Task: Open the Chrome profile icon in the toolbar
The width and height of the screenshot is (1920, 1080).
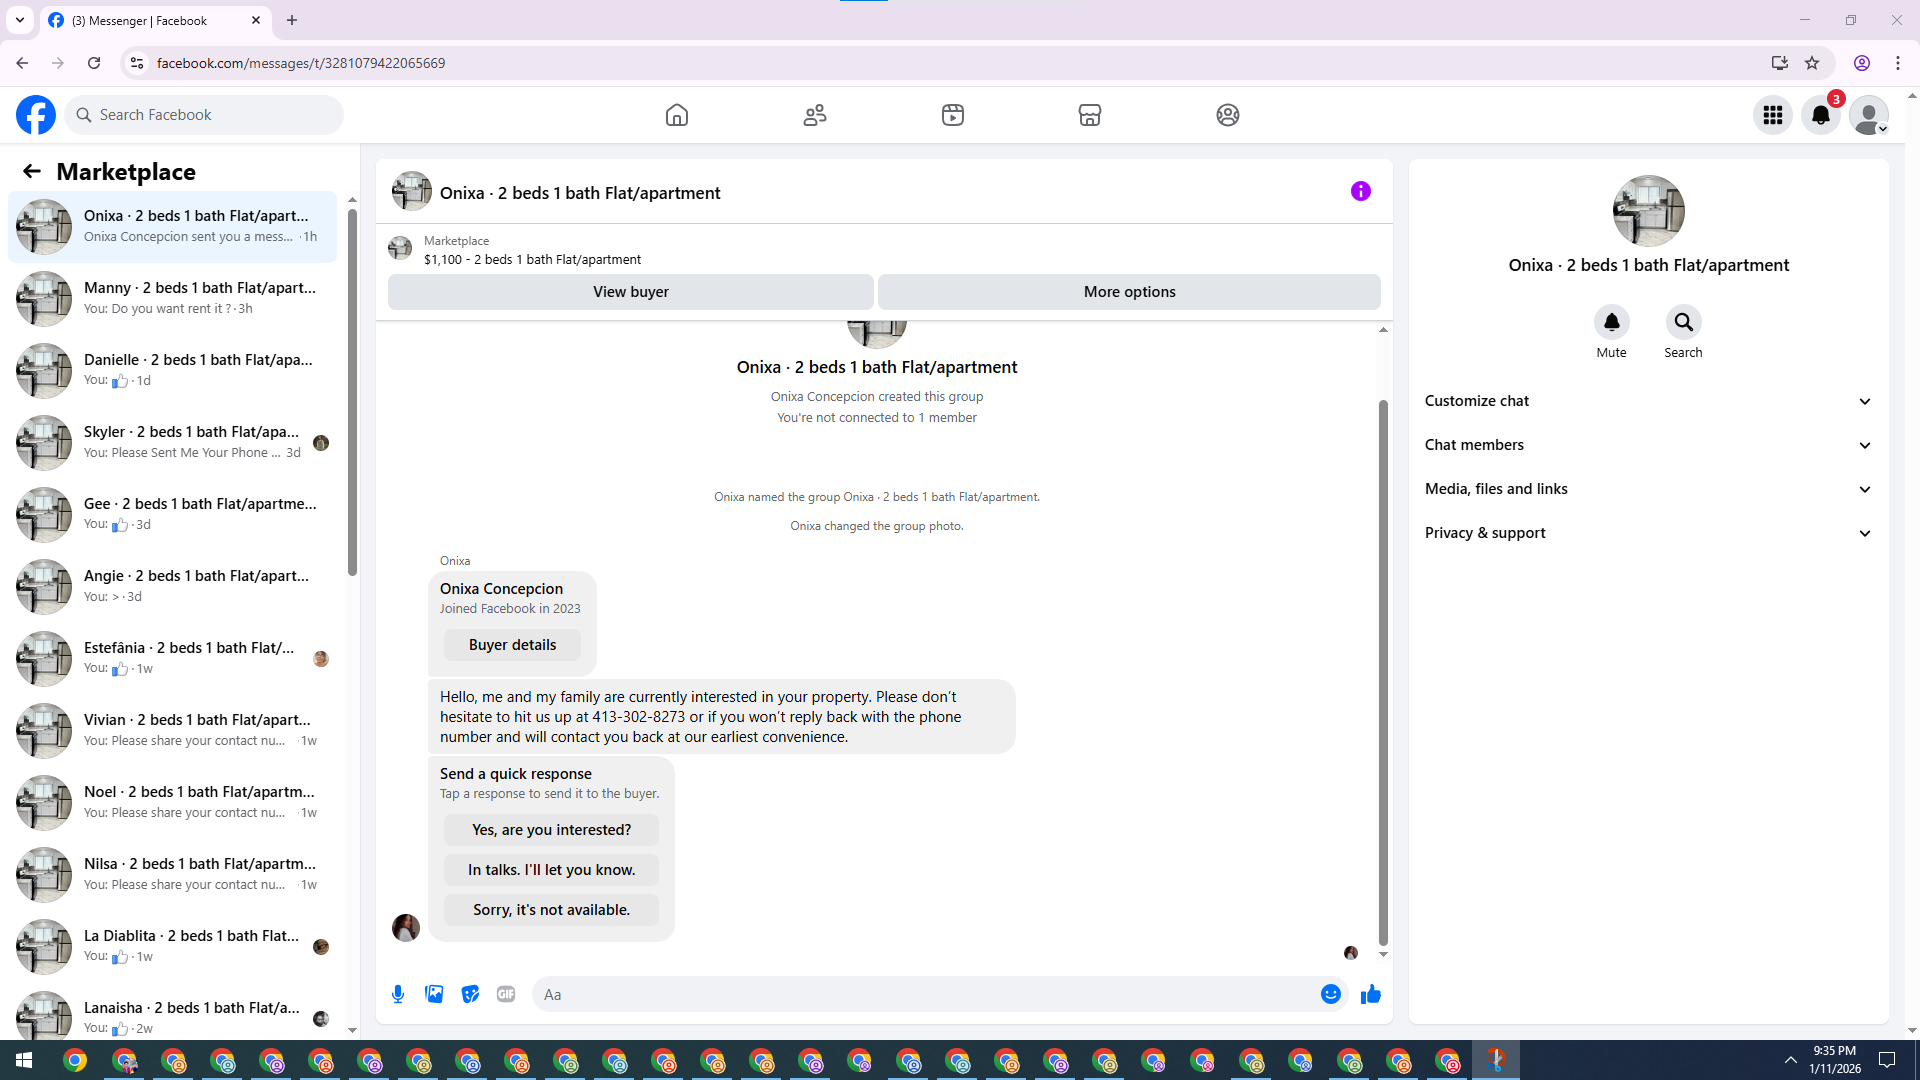Action: pyautogui.click(x=1862, y=63)
